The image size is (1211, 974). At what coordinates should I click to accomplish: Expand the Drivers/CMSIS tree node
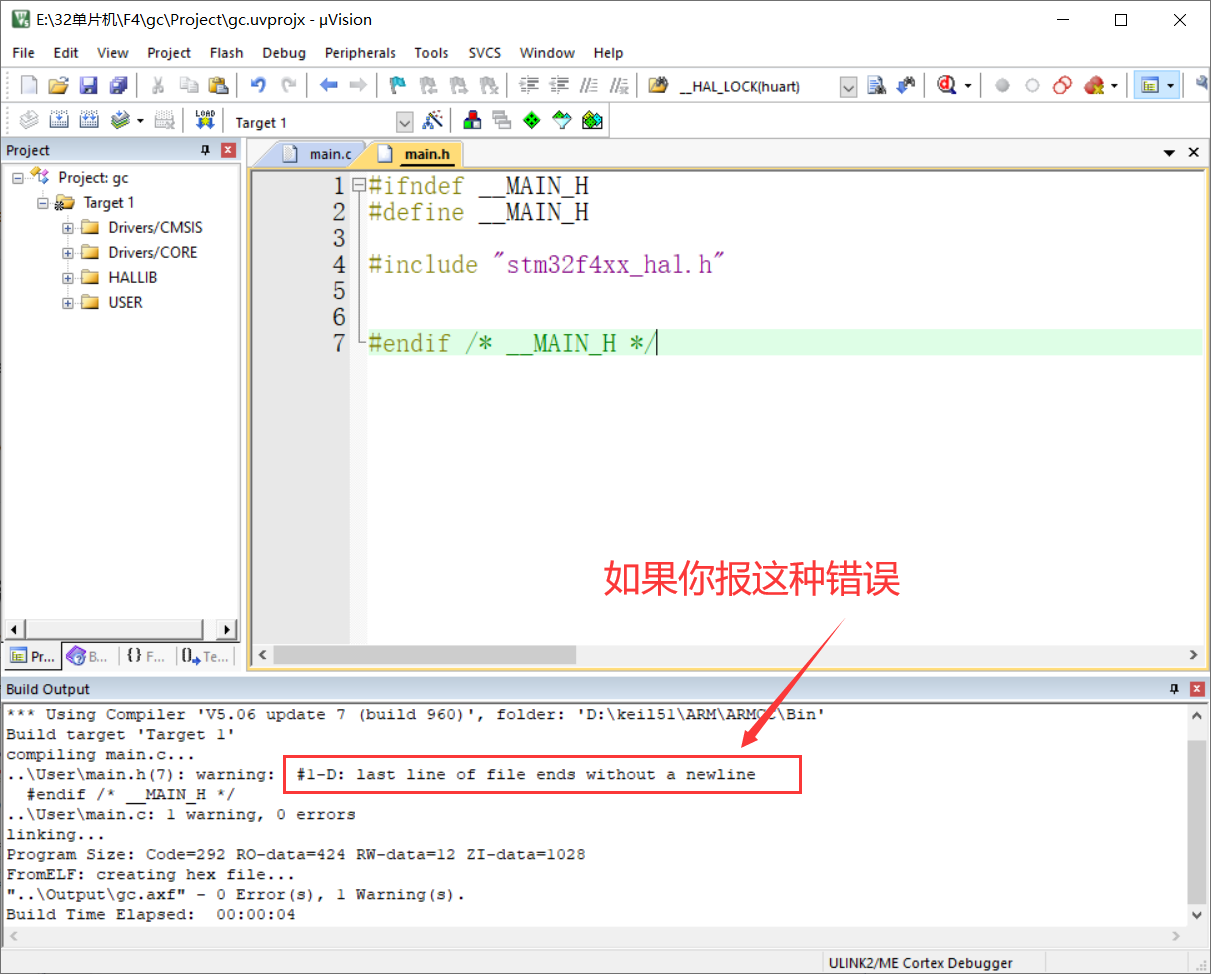click(67, 227)
